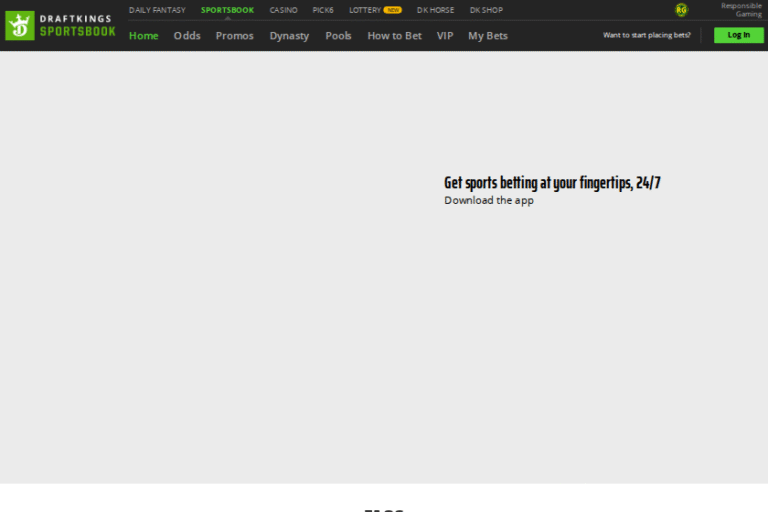768x512 pixels.
Task: Select the Home navigation tab
Action: tap(144, 36)
